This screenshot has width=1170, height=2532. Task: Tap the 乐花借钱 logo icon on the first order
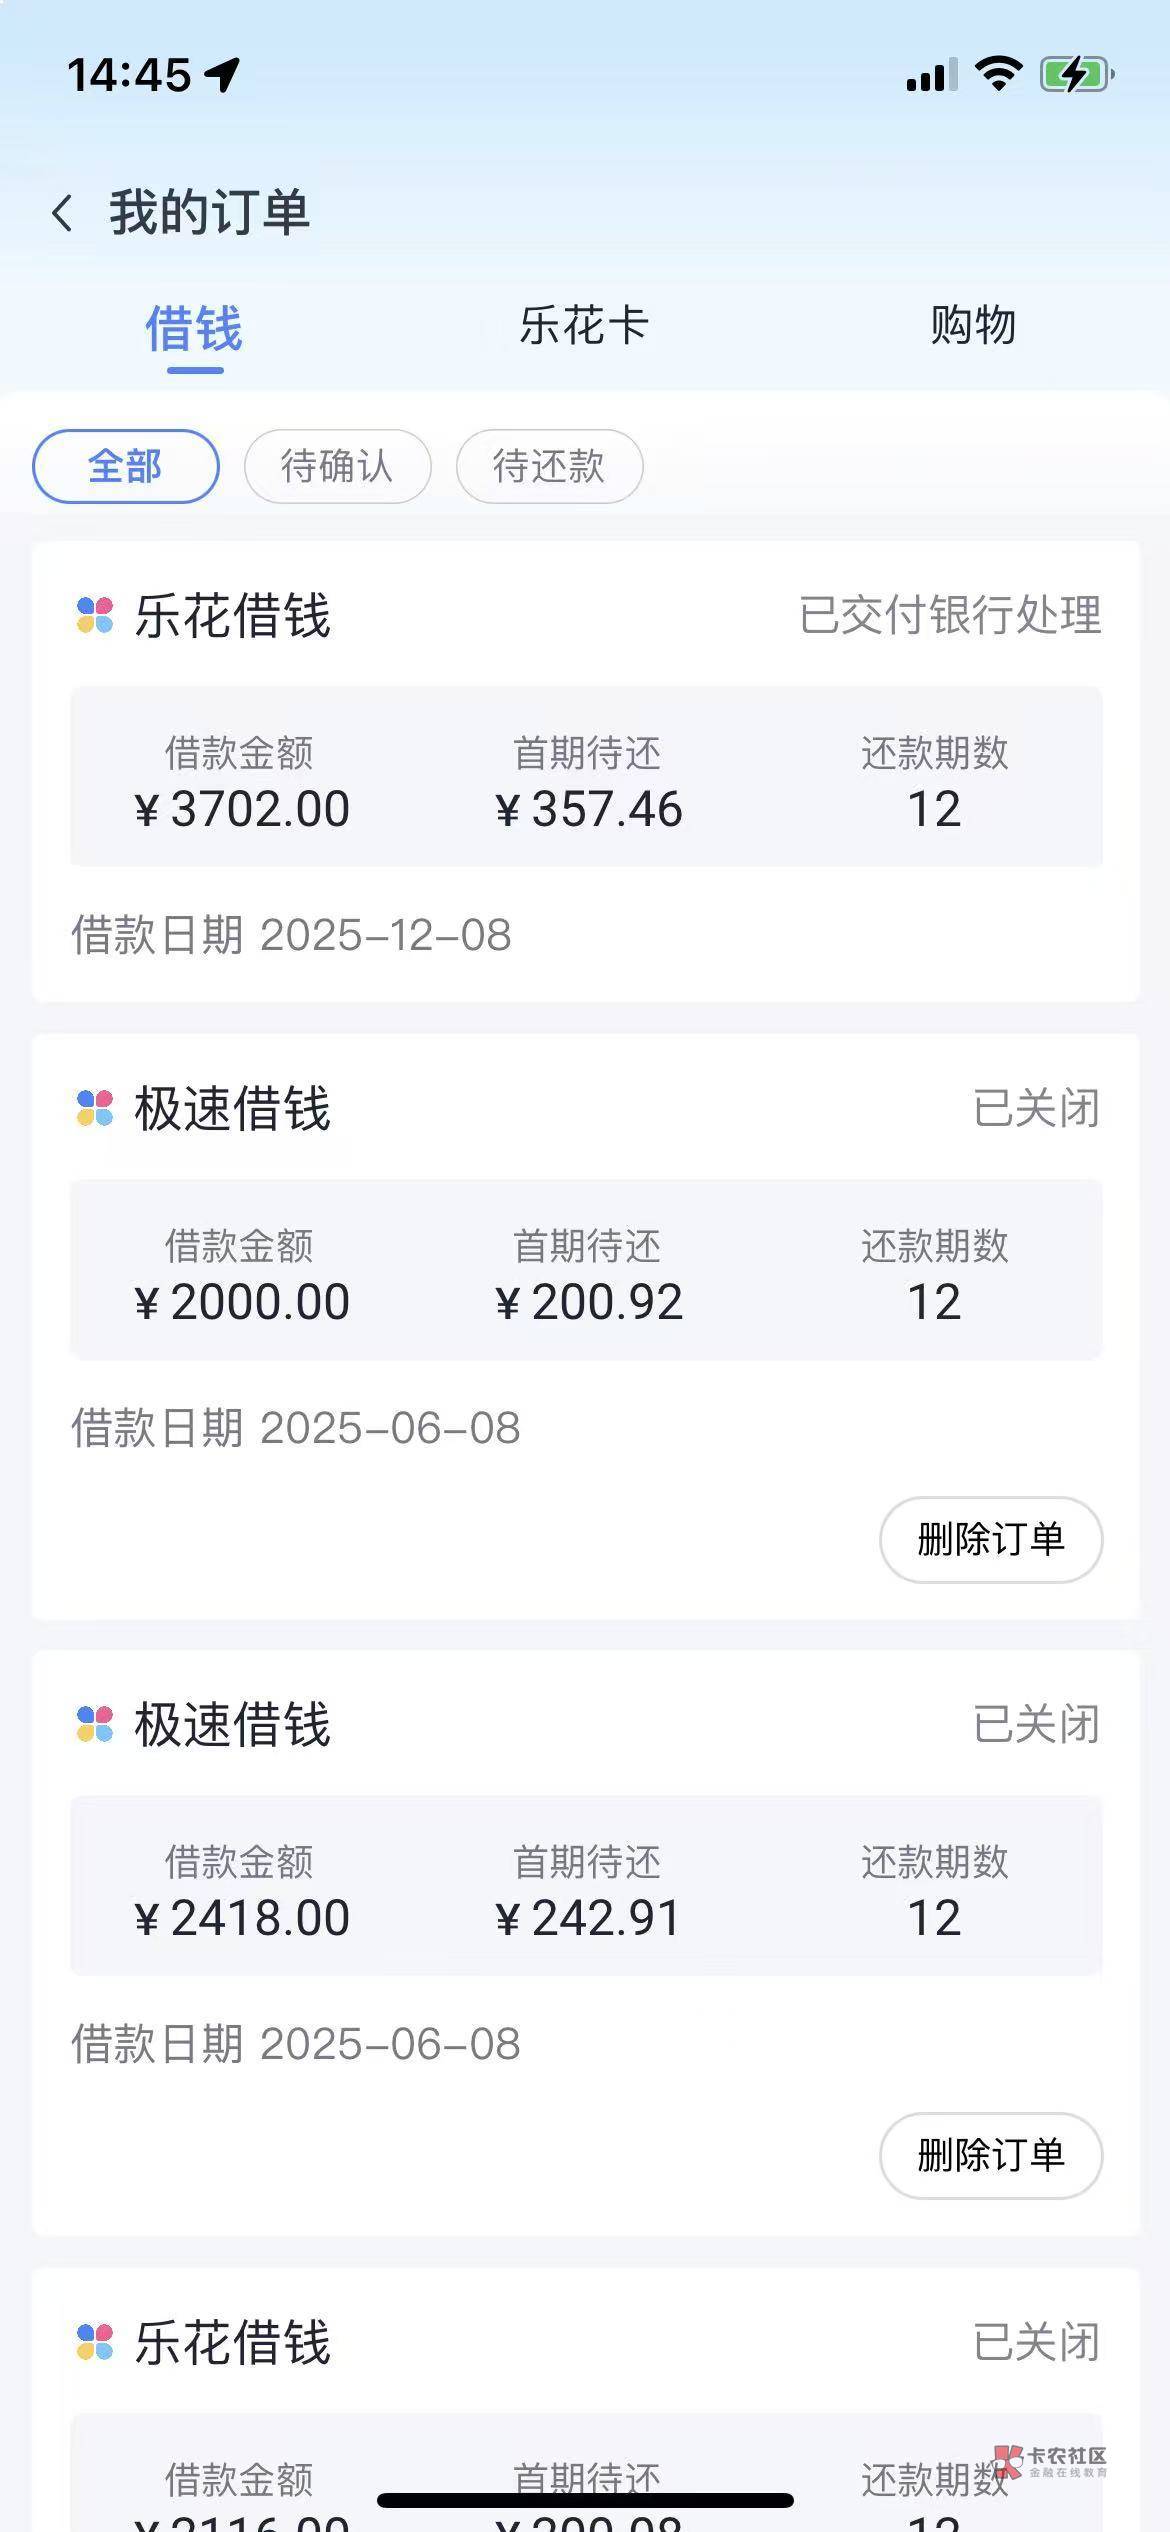[x=95, y=615]
